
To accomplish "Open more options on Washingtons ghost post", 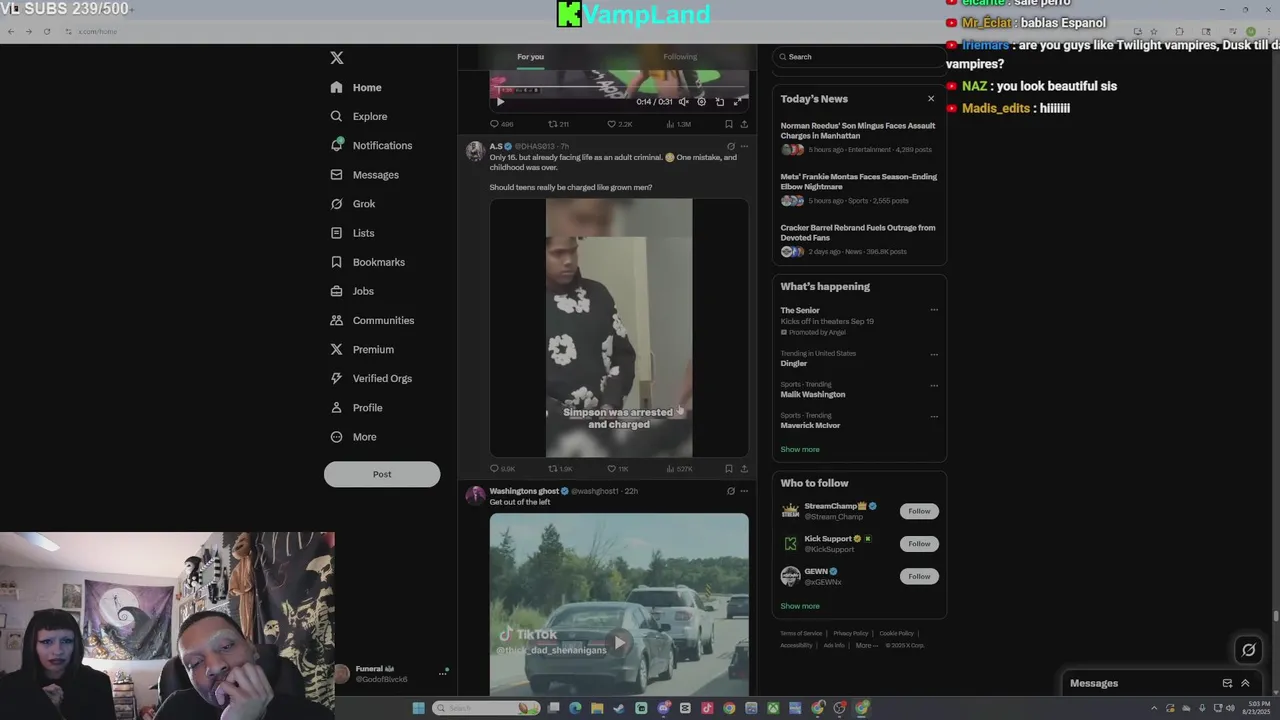I will click(744, 491).
